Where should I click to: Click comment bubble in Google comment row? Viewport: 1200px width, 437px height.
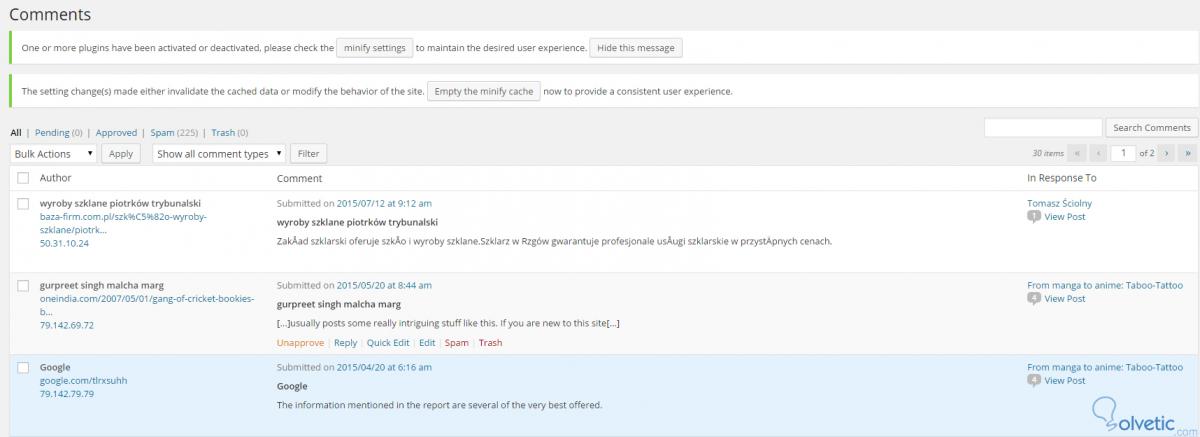1034,381
